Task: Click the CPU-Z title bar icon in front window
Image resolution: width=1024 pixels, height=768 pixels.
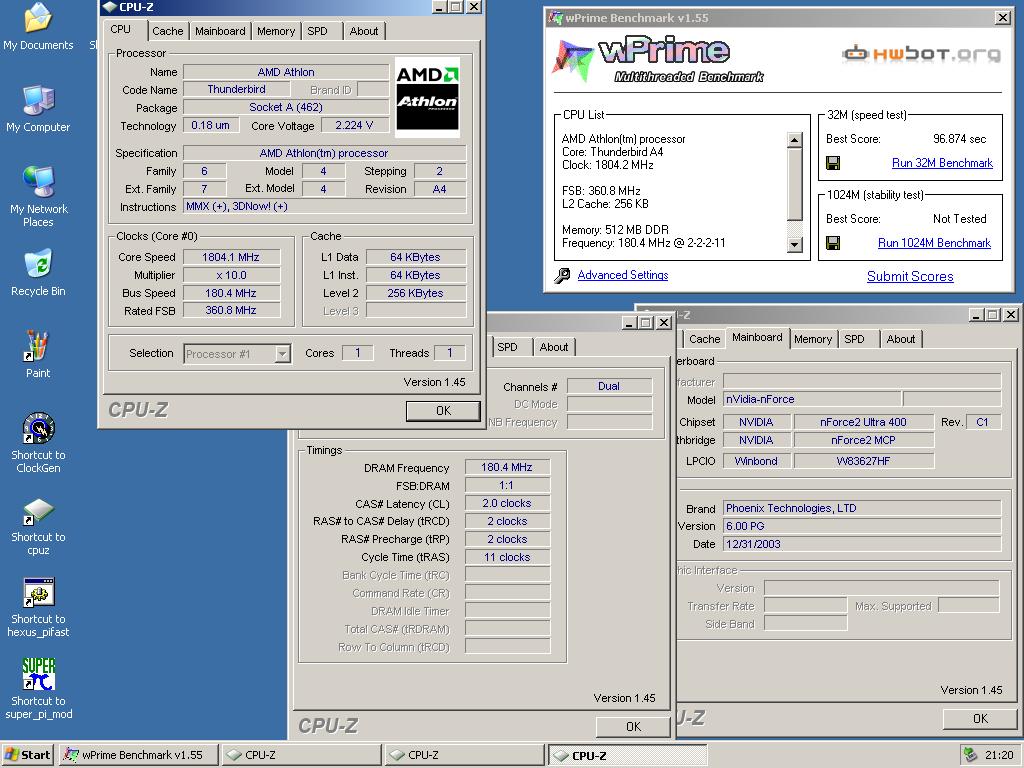Action: coord(109,7)
